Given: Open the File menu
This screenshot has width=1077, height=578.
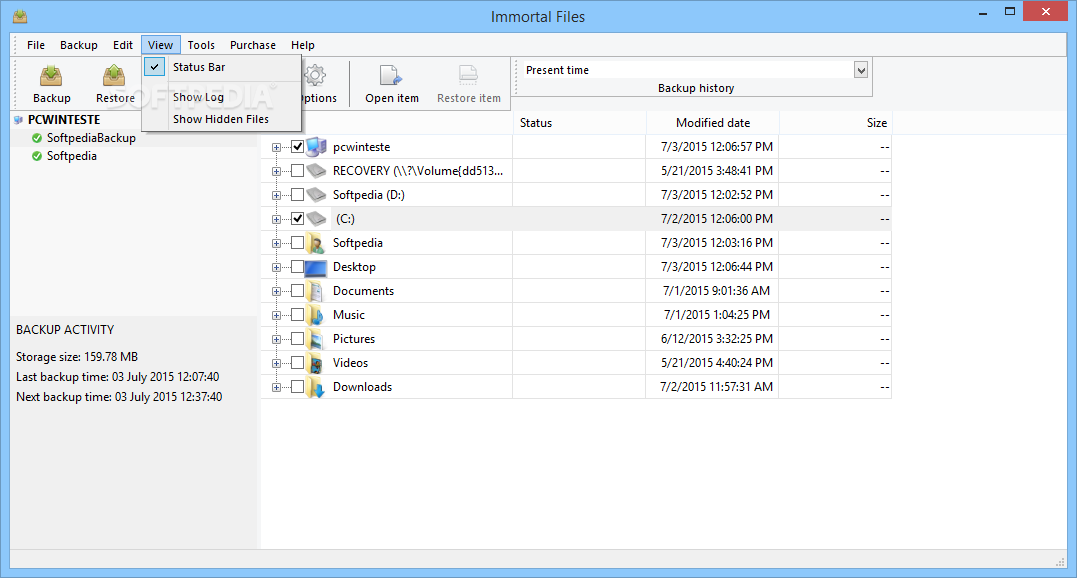Looking at the screenshot, I should click(x=36, y=45).
